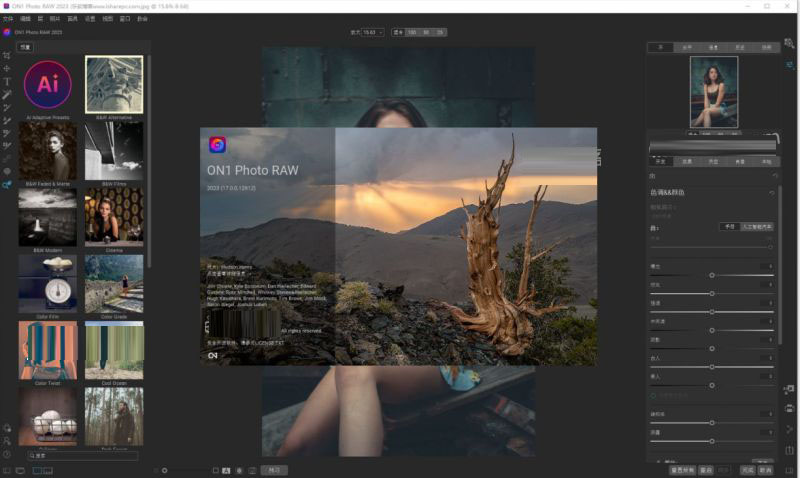800x478 pixels.
Task: Click the help icon at left toolbar bottom
Action: click(7, 454)
